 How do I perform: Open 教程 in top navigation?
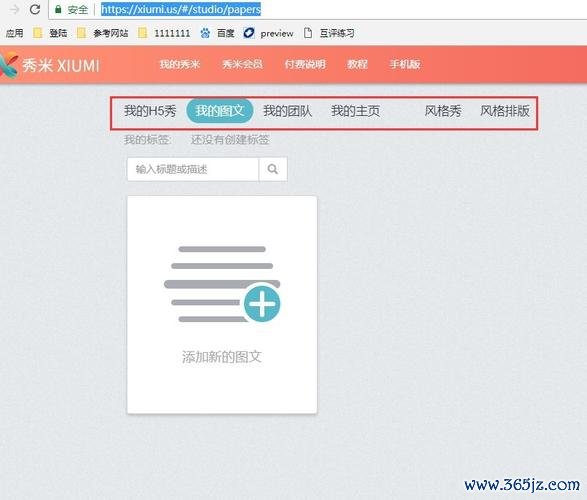pyautogui.click(x=357, y=64)
